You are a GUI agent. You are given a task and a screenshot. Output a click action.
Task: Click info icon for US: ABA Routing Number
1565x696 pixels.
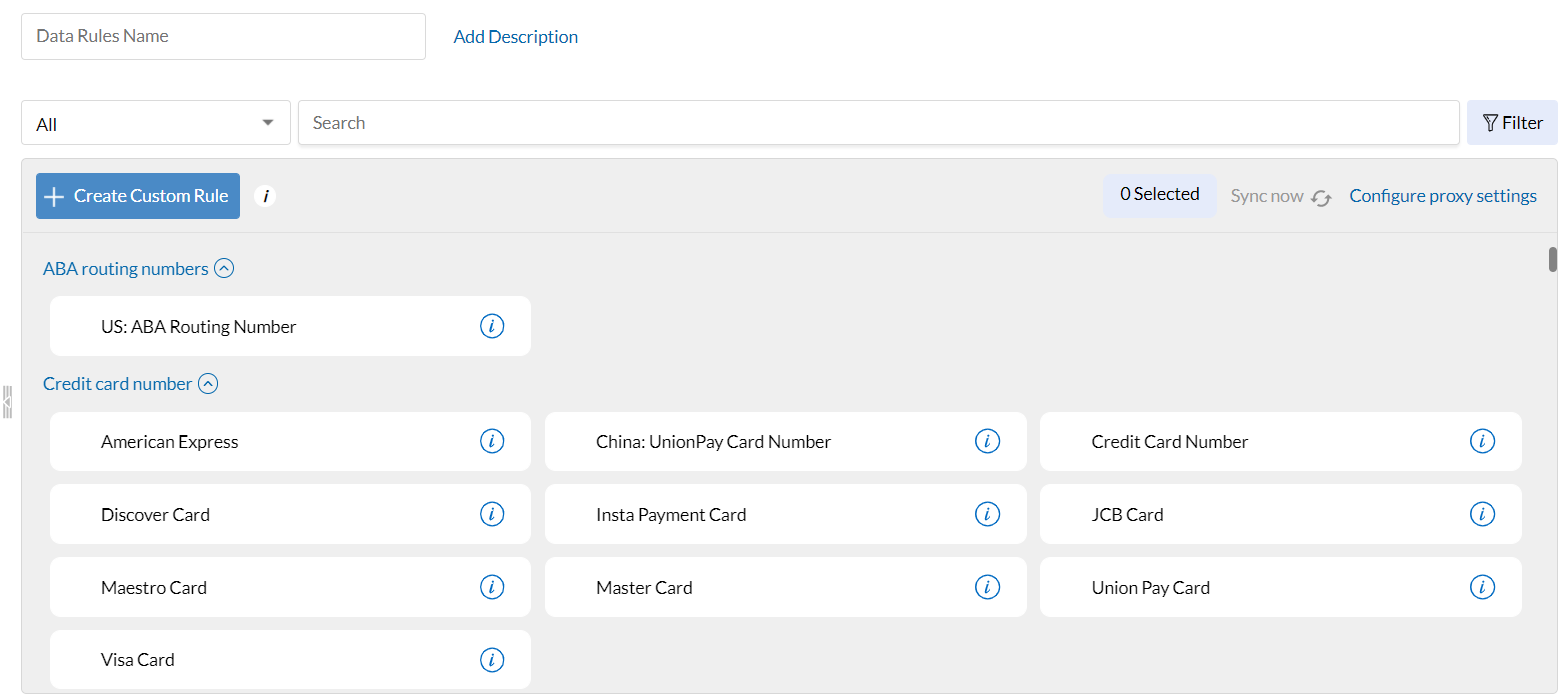pyautogui.click(x=491, y=326)
